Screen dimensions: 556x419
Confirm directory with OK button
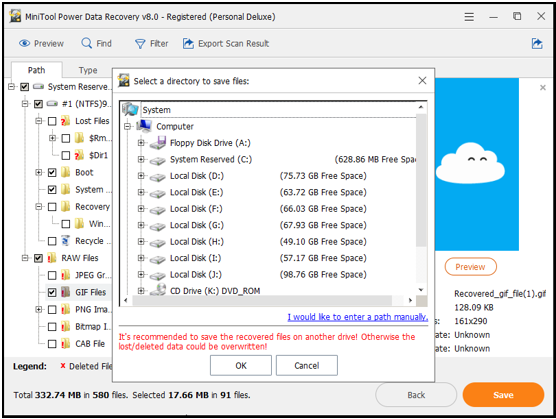tap(241, 365)
